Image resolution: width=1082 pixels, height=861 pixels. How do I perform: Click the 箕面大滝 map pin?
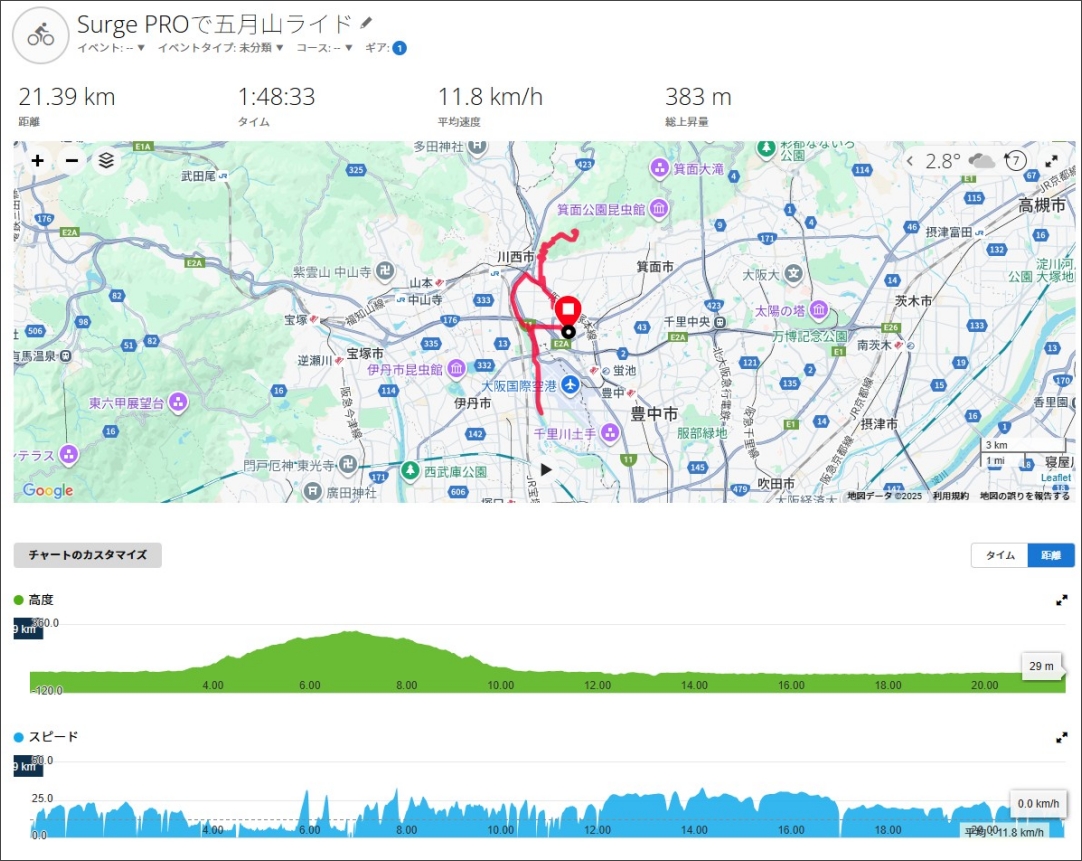(660, 167)
